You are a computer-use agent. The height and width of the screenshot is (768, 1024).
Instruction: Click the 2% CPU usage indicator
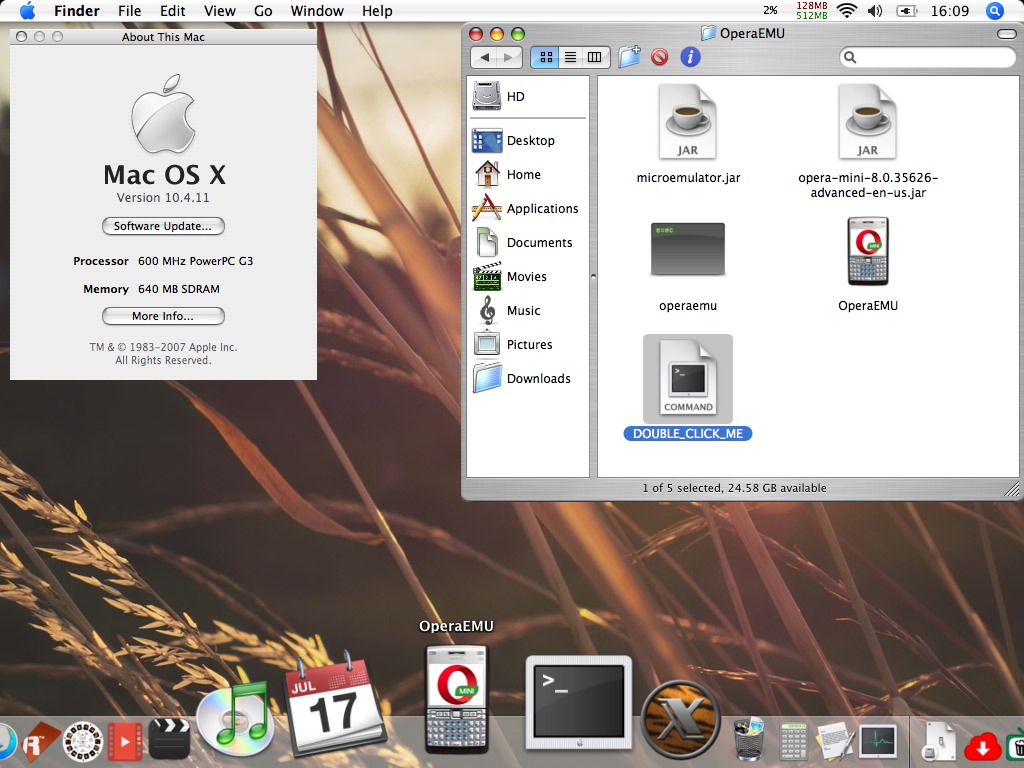(771, 10)
